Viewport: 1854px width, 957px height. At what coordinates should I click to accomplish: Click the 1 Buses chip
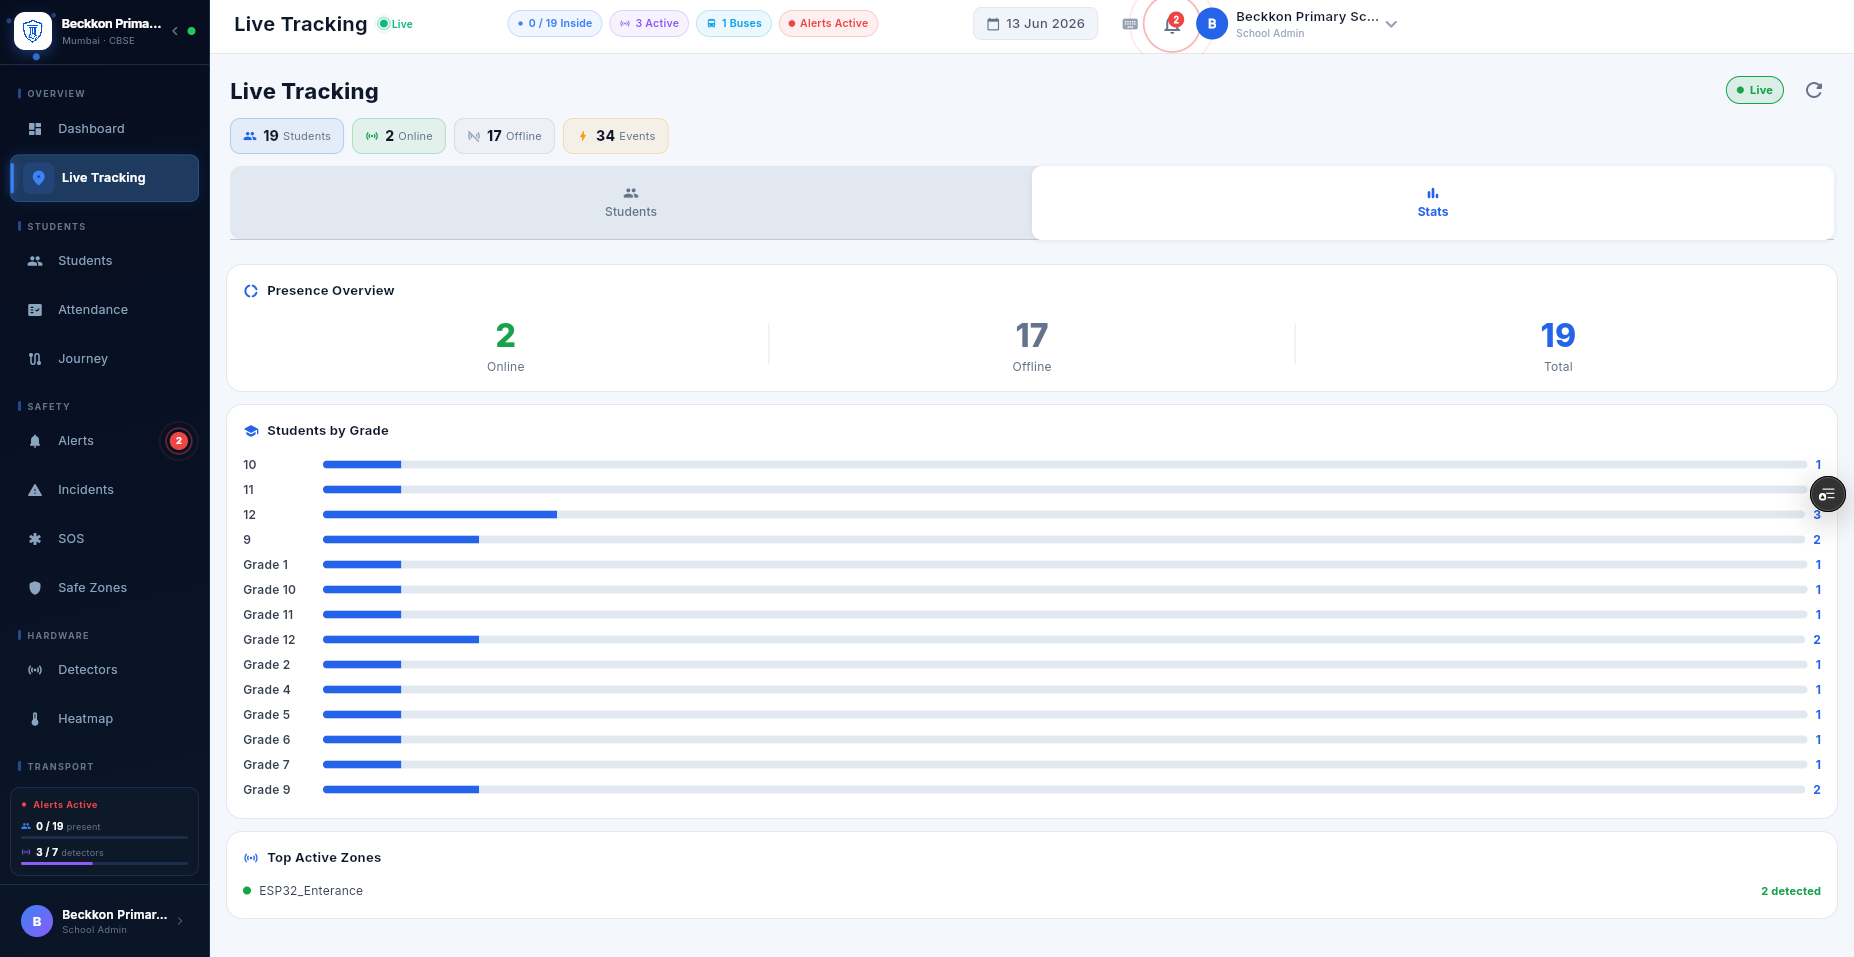(x=734, y=24)
